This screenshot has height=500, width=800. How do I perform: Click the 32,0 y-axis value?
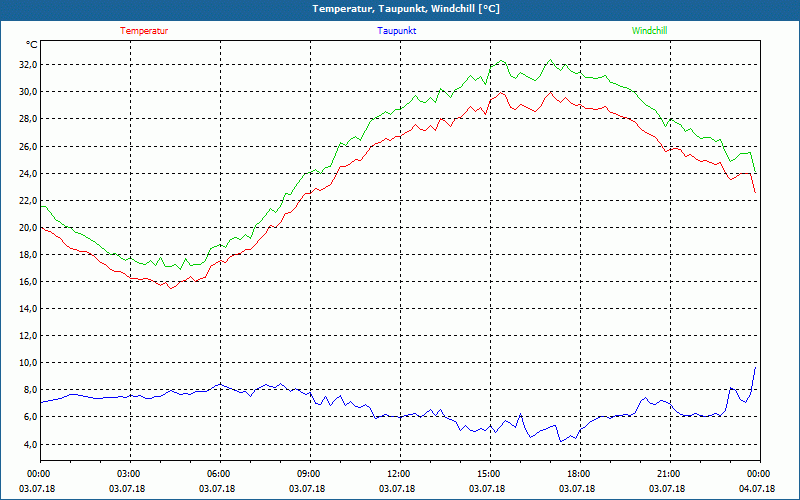[28, 65]
